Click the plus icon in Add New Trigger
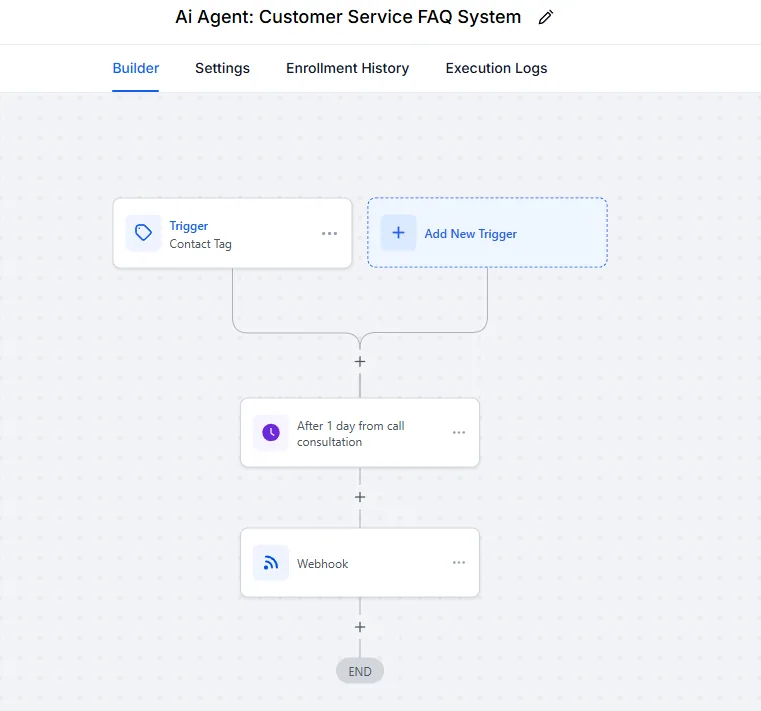Screen dimensions: 761x711 click(x=398, y=232)
